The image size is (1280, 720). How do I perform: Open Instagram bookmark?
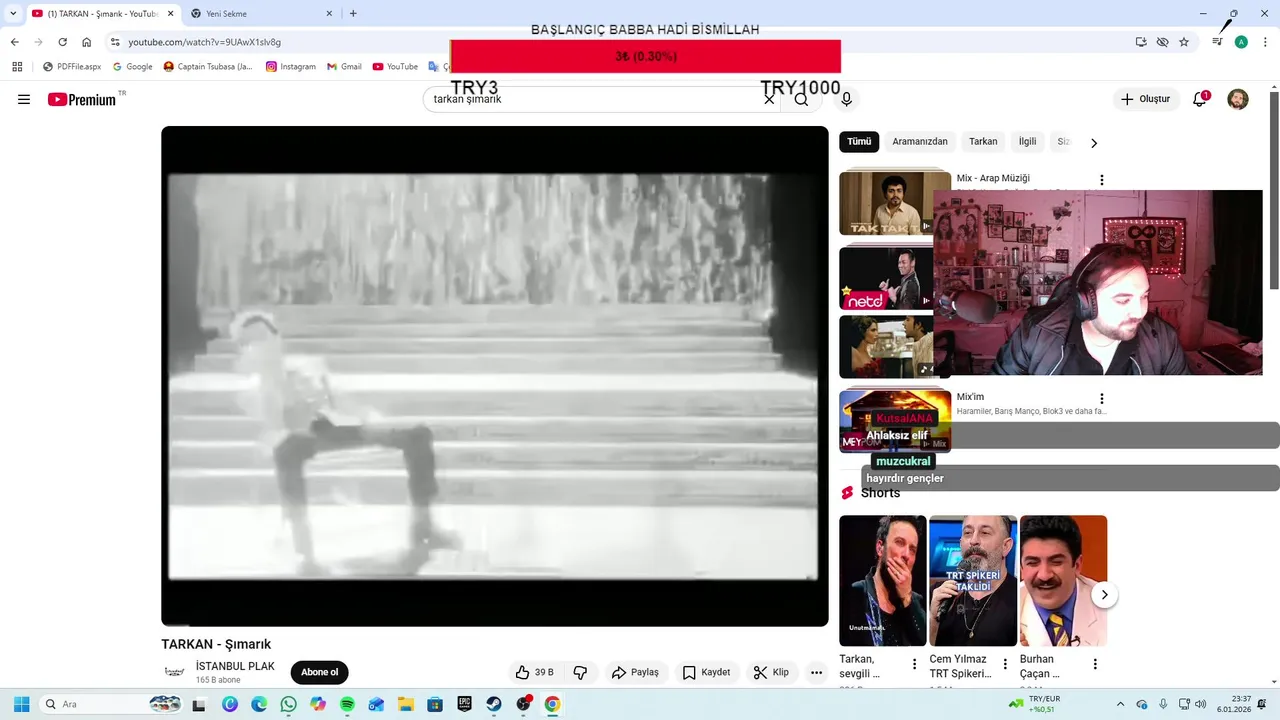click(x=290, y=66)
